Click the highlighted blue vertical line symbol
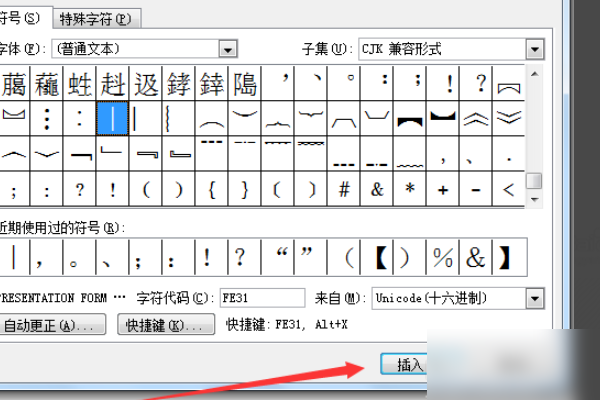This screenshot has width=600, height=400. (x=112, y=118)
